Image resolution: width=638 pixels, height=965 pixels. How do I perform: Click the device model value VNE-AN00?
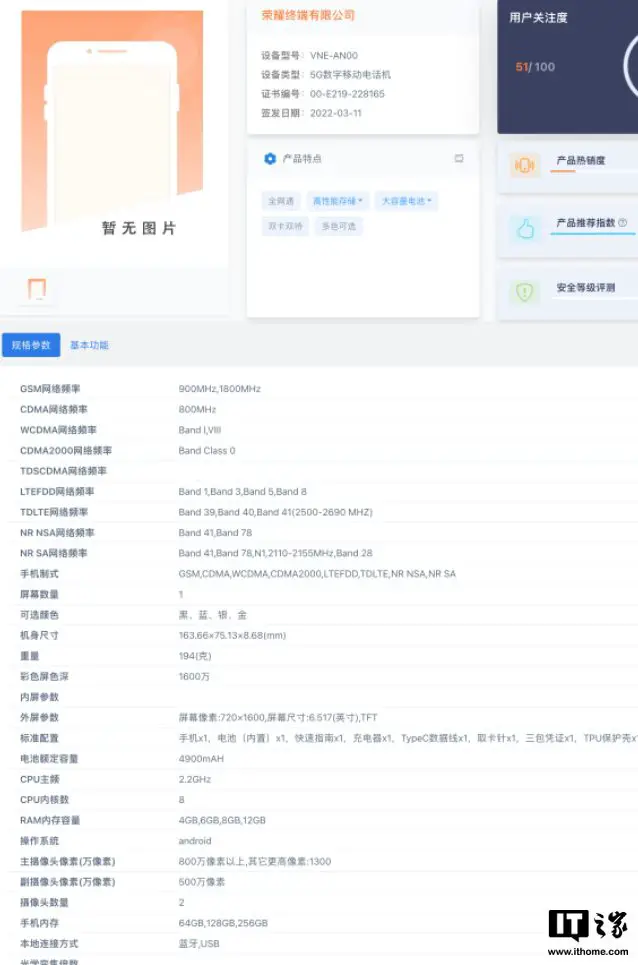coord(334,55)
